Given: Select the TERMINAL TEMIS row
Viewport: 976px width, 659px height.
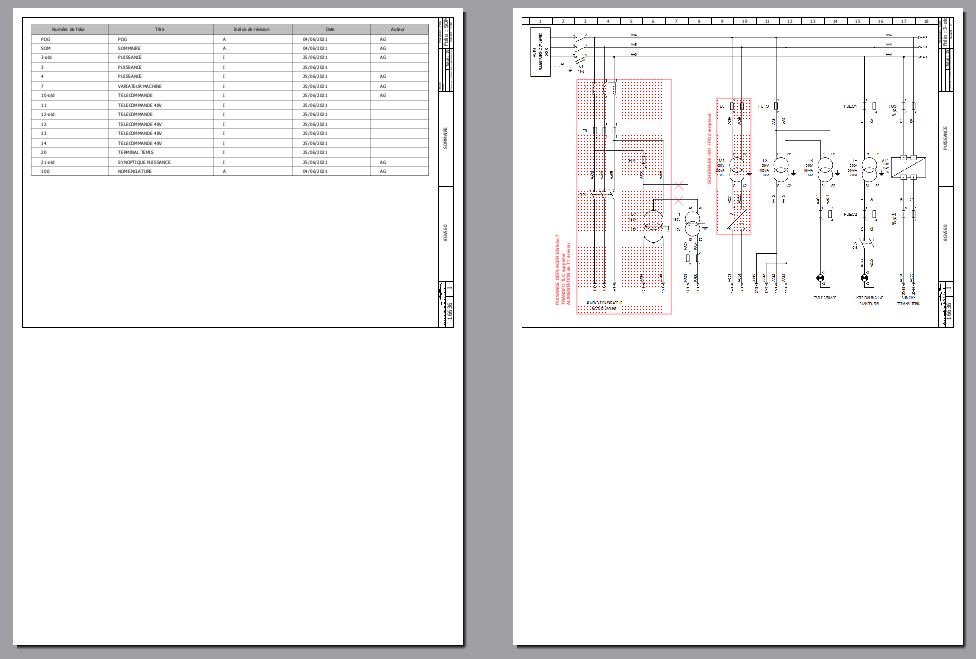Looking at the screenshot, I should (x=230, y=152).
